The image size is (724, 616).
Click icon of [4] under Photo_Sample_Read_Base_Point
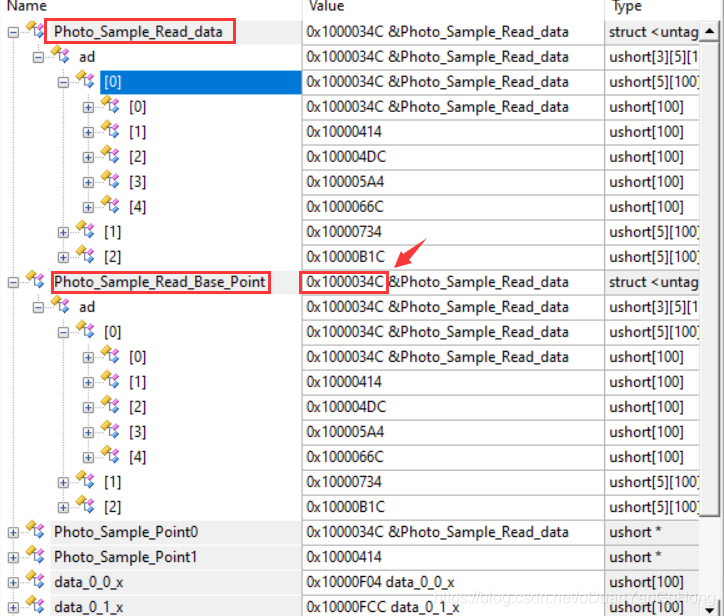110,455
